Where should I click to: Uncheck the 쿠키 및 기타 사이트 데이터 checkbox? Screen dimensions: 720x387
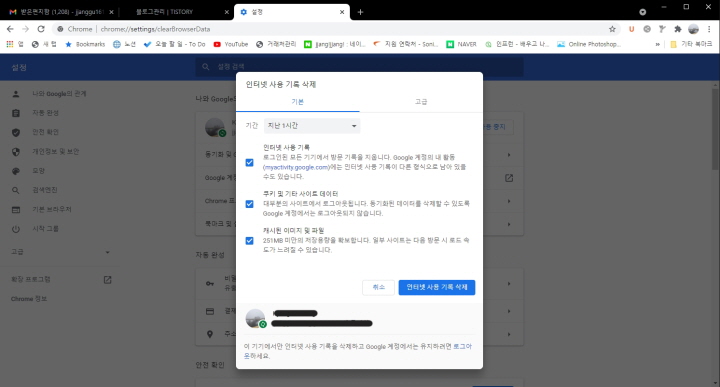(249, 204)
